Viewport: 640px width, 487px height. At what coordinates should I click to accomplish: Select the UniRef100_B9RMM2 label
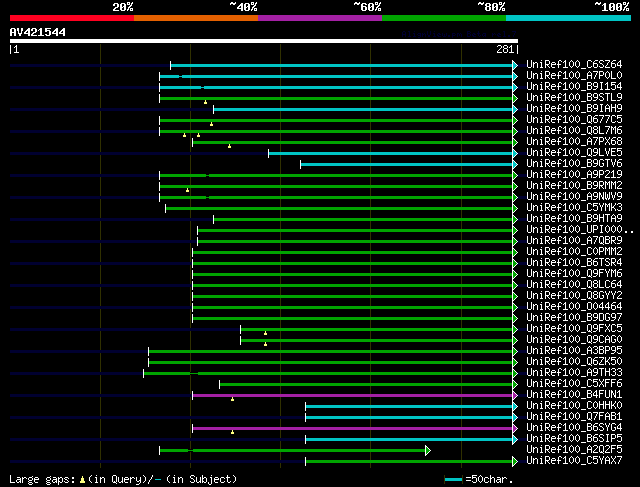point(574,185)
